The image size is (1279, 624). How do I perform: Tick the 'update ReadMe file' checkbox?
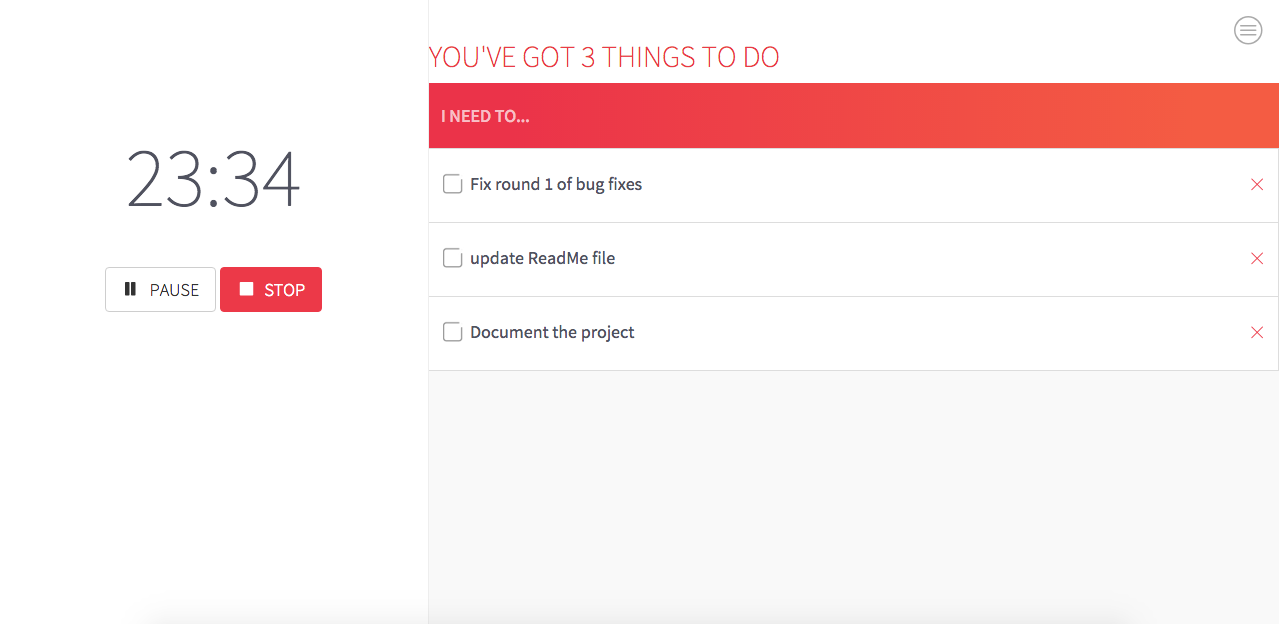click(x=452, y=258)
